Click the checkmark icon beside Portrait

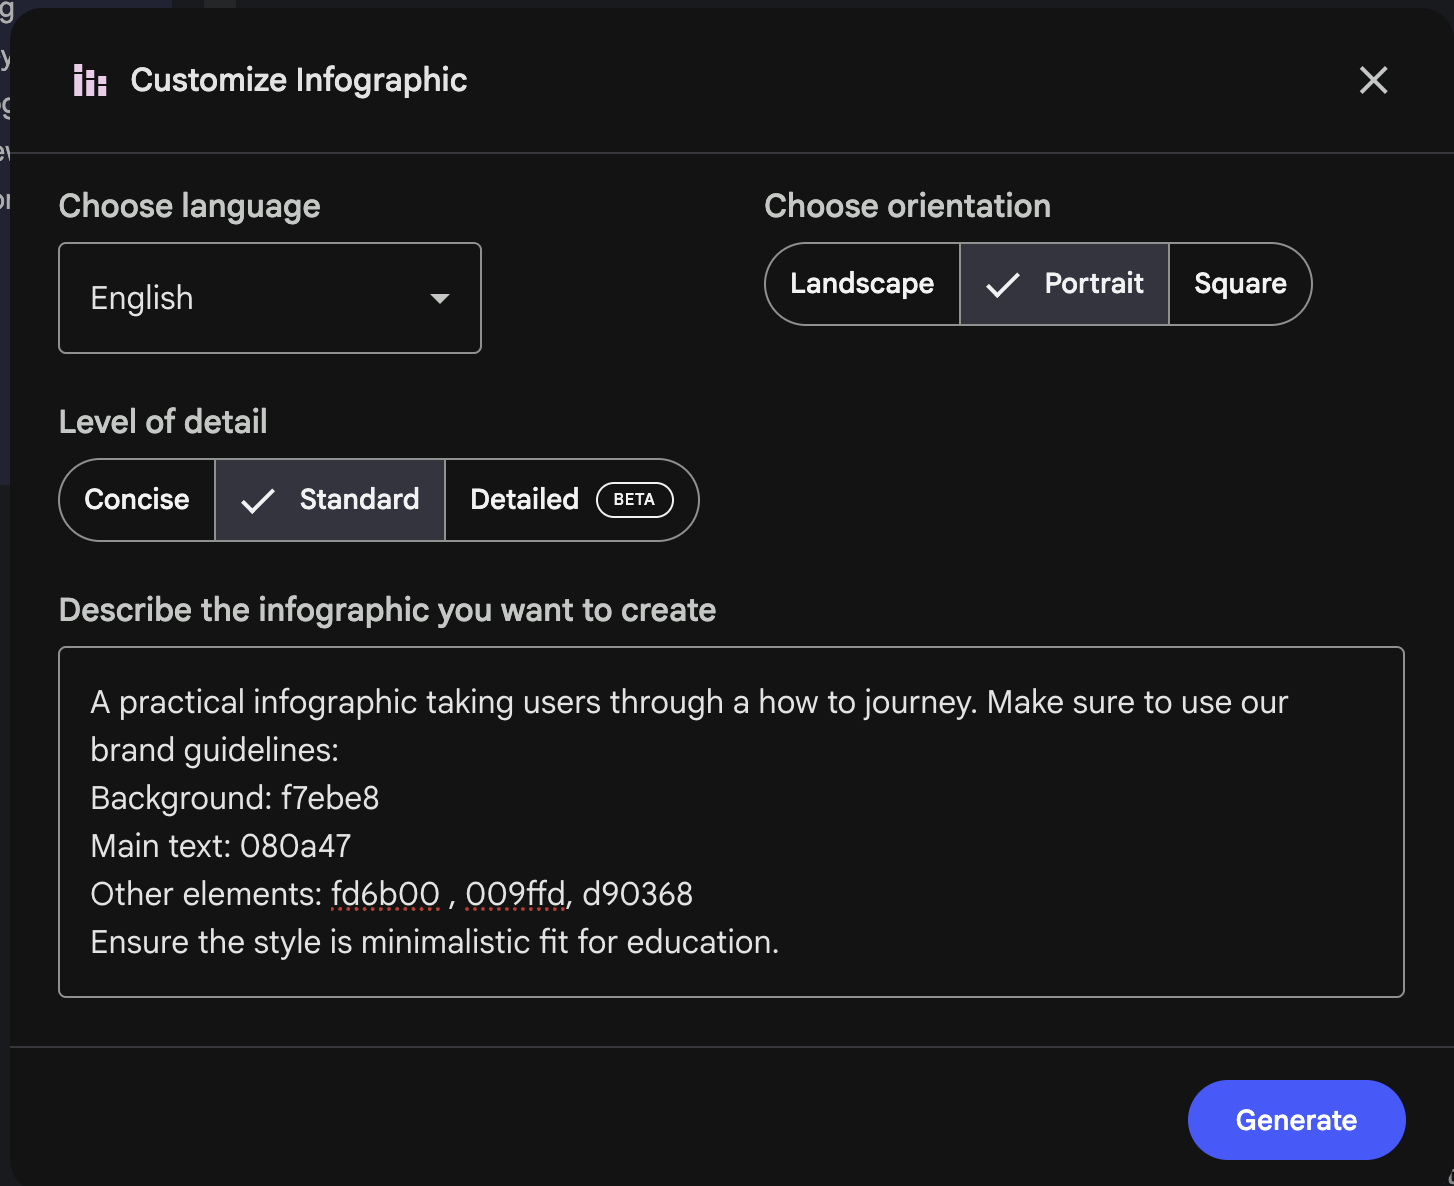[1002, 285]
